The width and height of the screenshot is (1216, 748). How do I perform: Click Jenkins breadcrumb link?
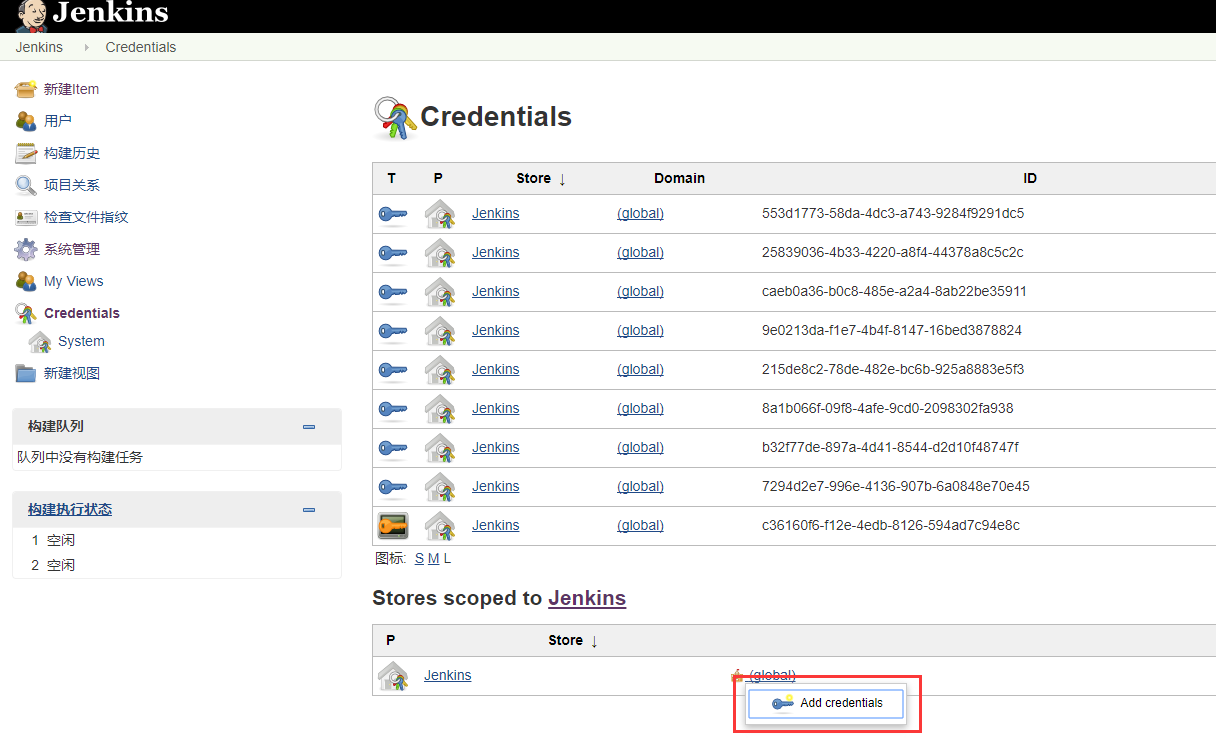pos(39,47)
